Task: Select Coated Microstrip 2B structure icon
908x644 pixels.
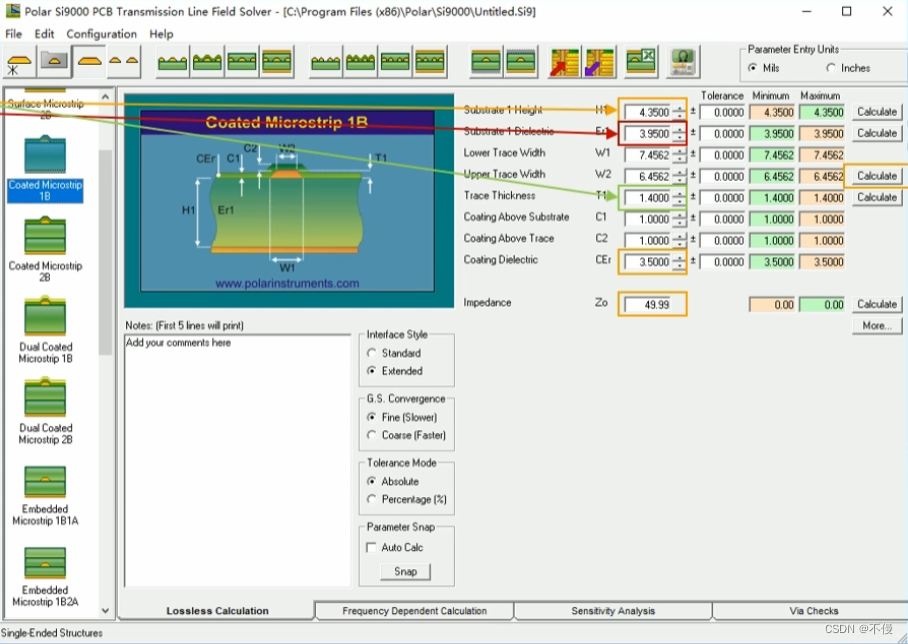Action: pos(45,236)
